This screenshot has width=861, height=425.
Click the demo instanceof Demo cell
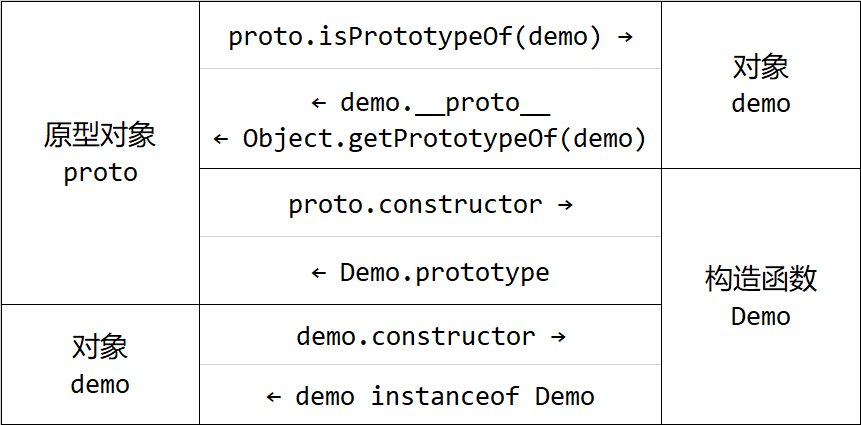pyautogui.click(x=430, y=395)
